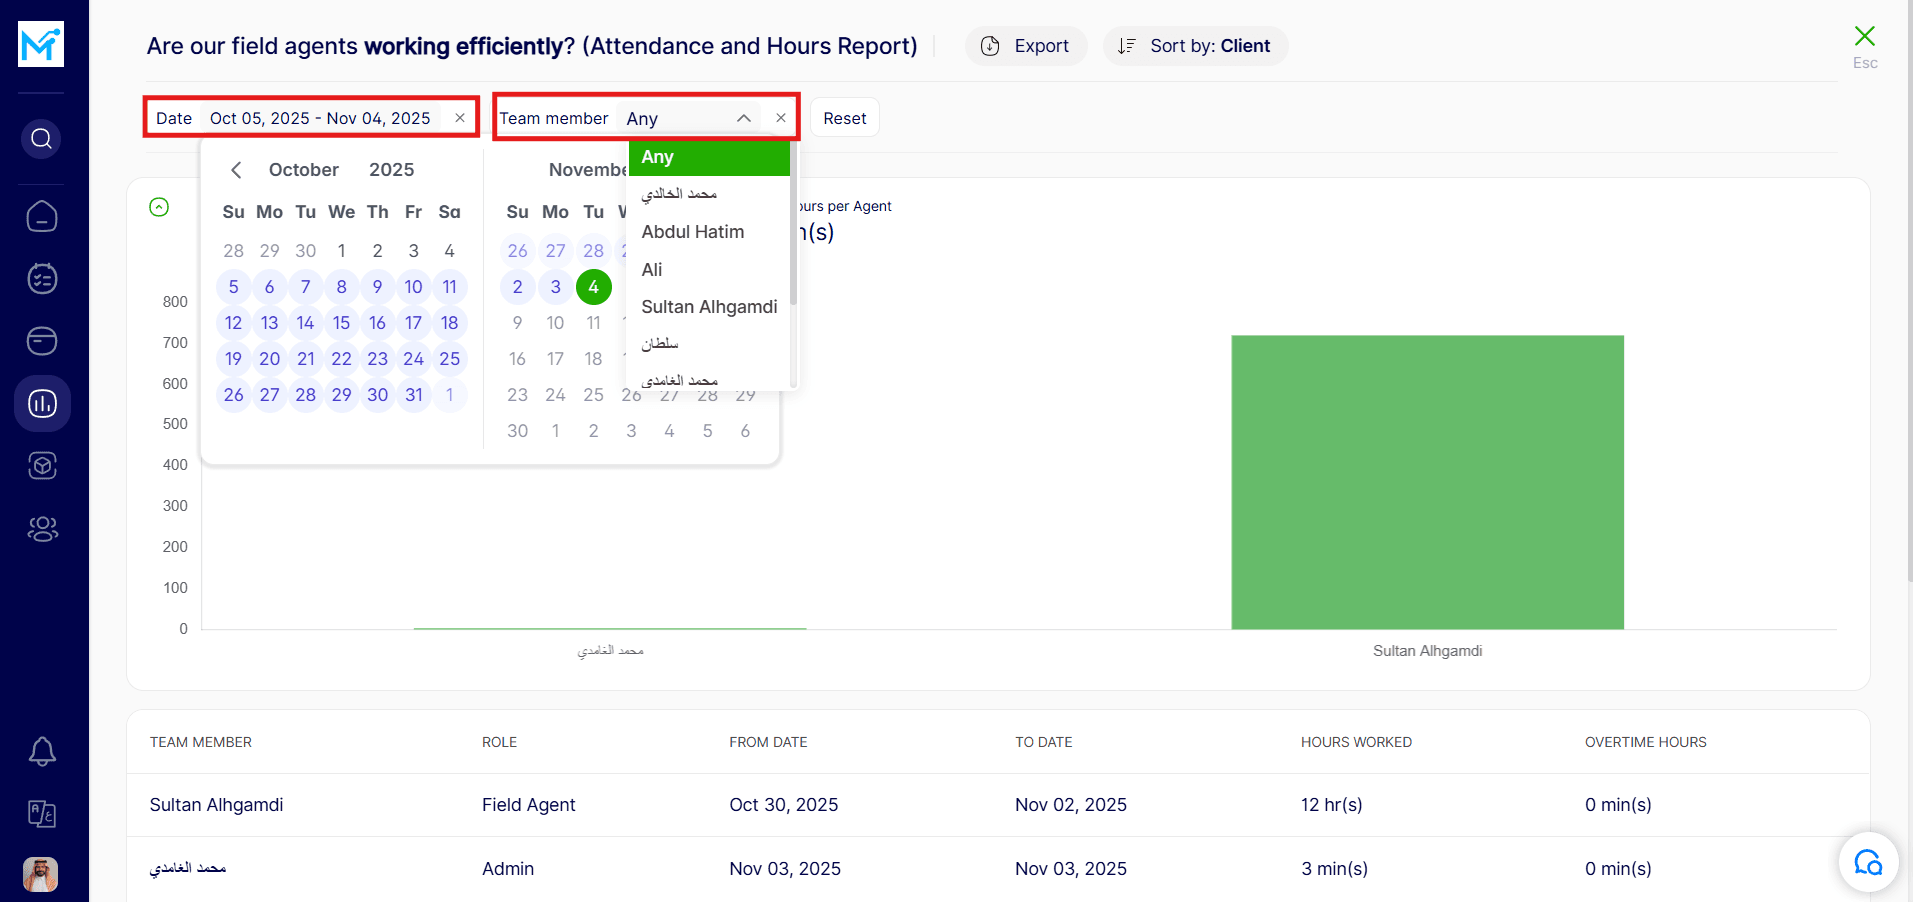Image resolution: width=1913 pixels, height=902 pixels.
Task: Click the Export button
Action: (1026, 46)
